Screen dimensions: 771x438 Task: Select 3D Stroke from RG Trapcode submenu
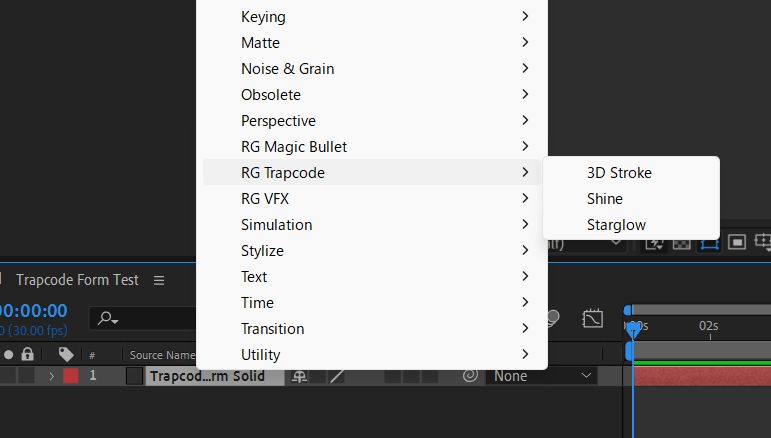[631, 173]
